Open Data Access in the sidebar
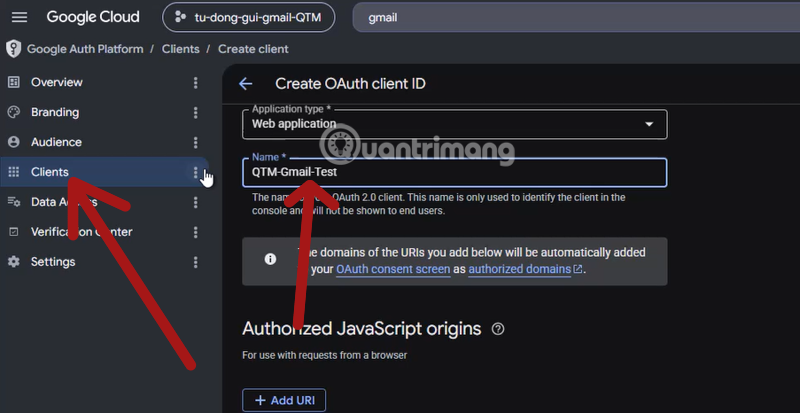Screen dimensions: 800x413 pos(104,202)
